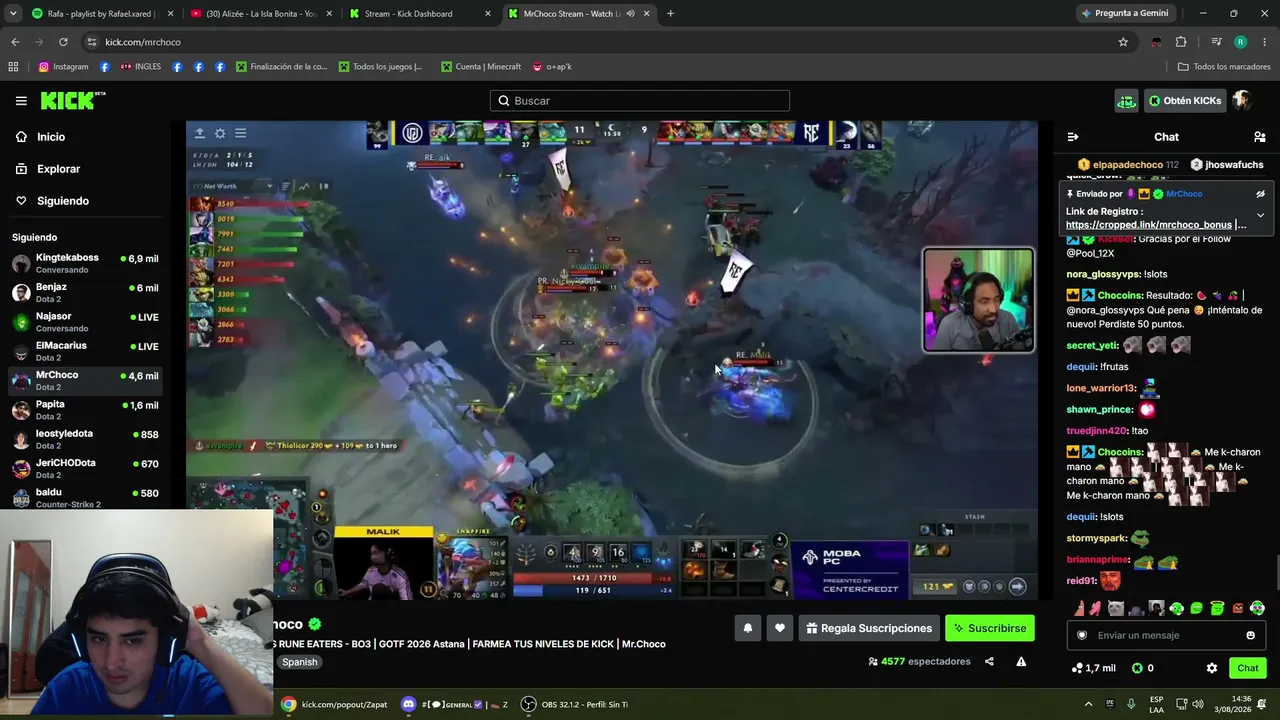Focus the Buscar search field
The image size is (1280, 720).
[640, 101]
